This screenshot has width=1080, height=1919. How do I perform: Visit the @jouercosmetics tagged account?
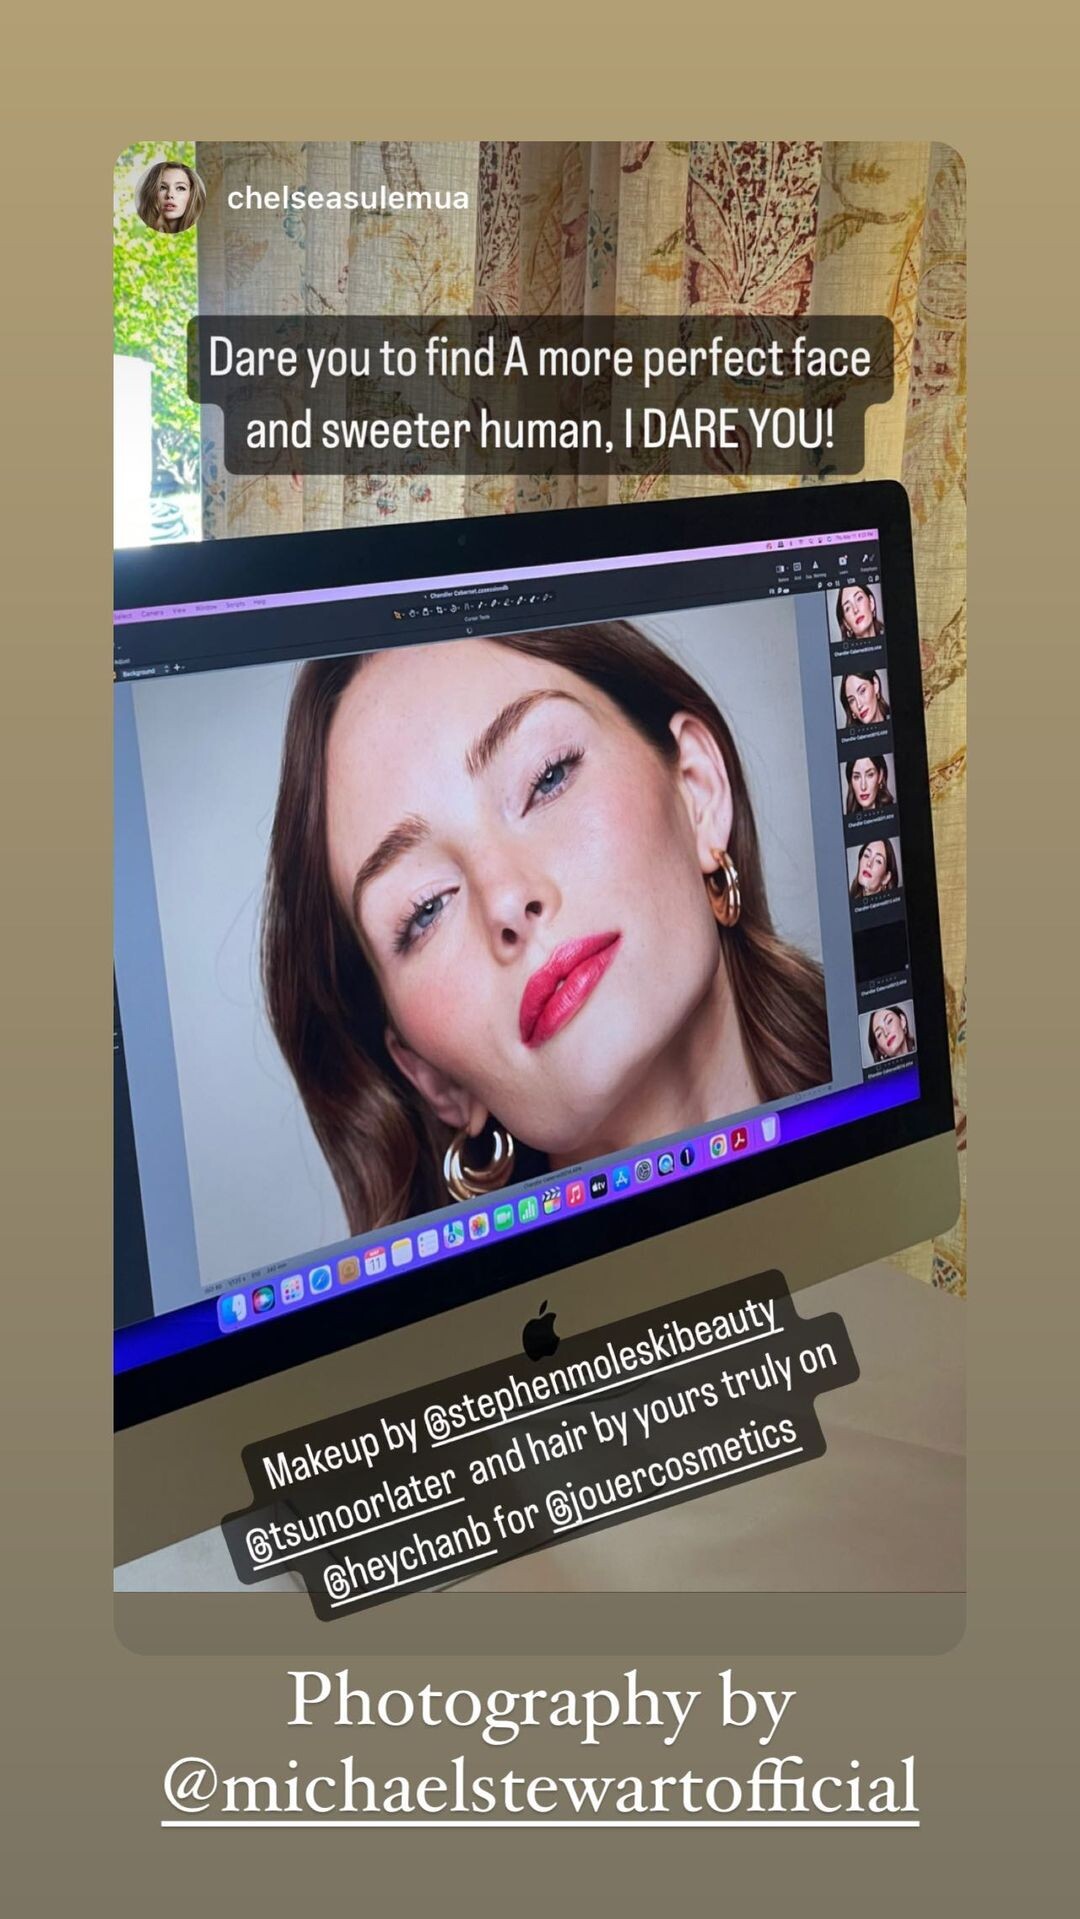pyautogui.click(x=672, y=1474)
